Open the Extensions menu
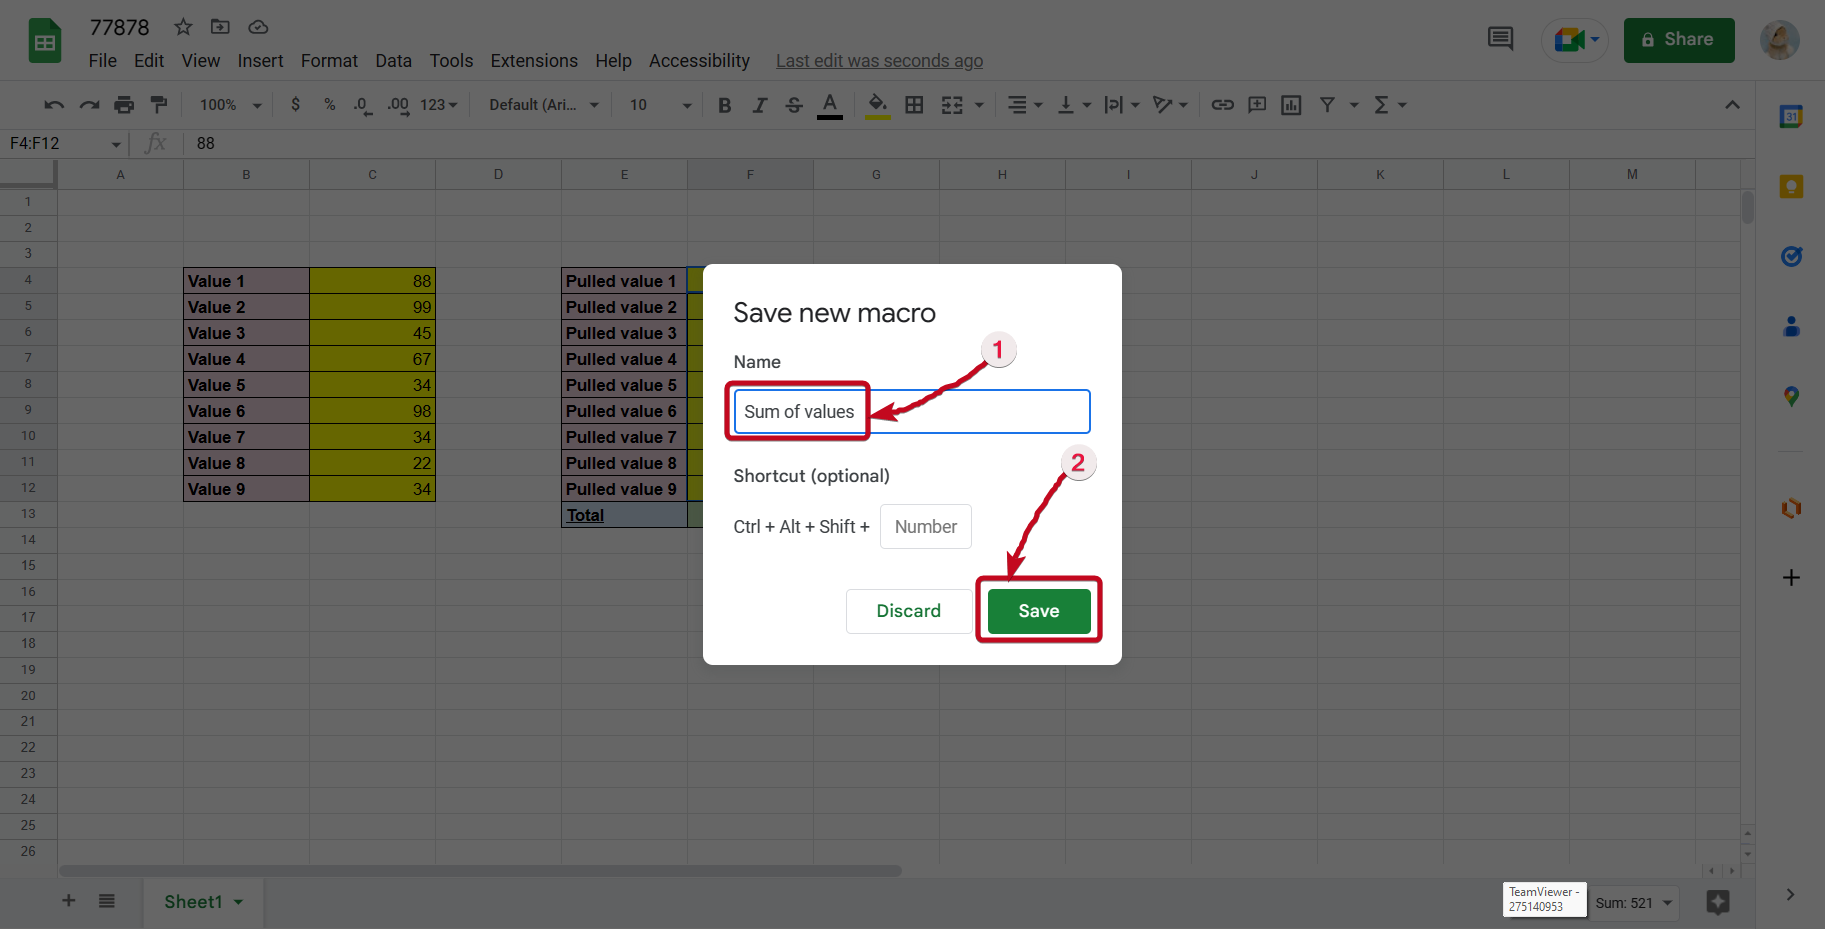1825x929 pixels. [533, 61]
